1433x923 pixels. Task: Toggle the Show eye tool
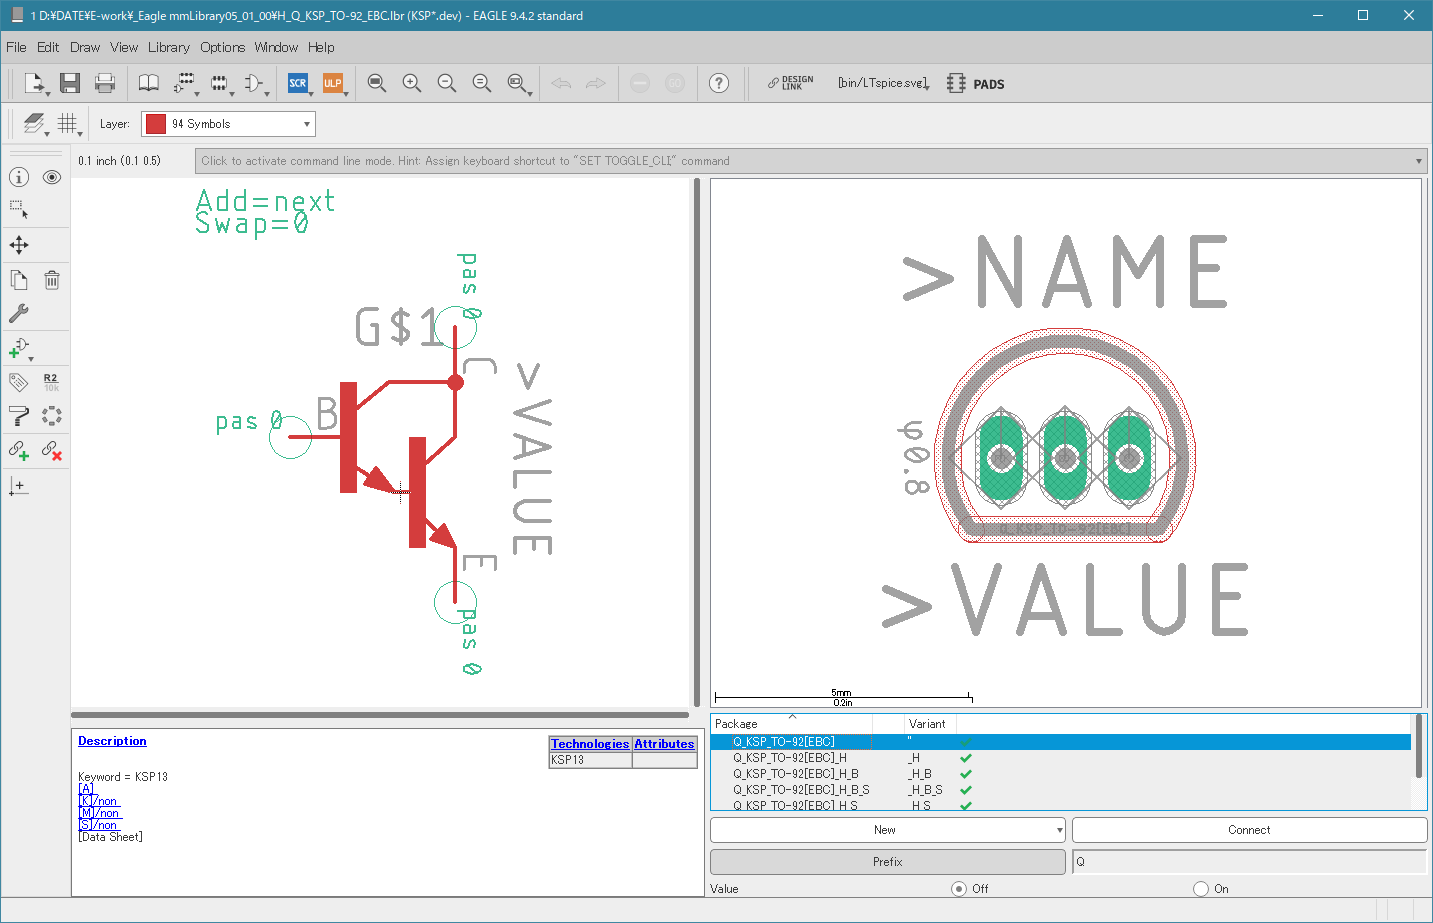tap(52, 177)
